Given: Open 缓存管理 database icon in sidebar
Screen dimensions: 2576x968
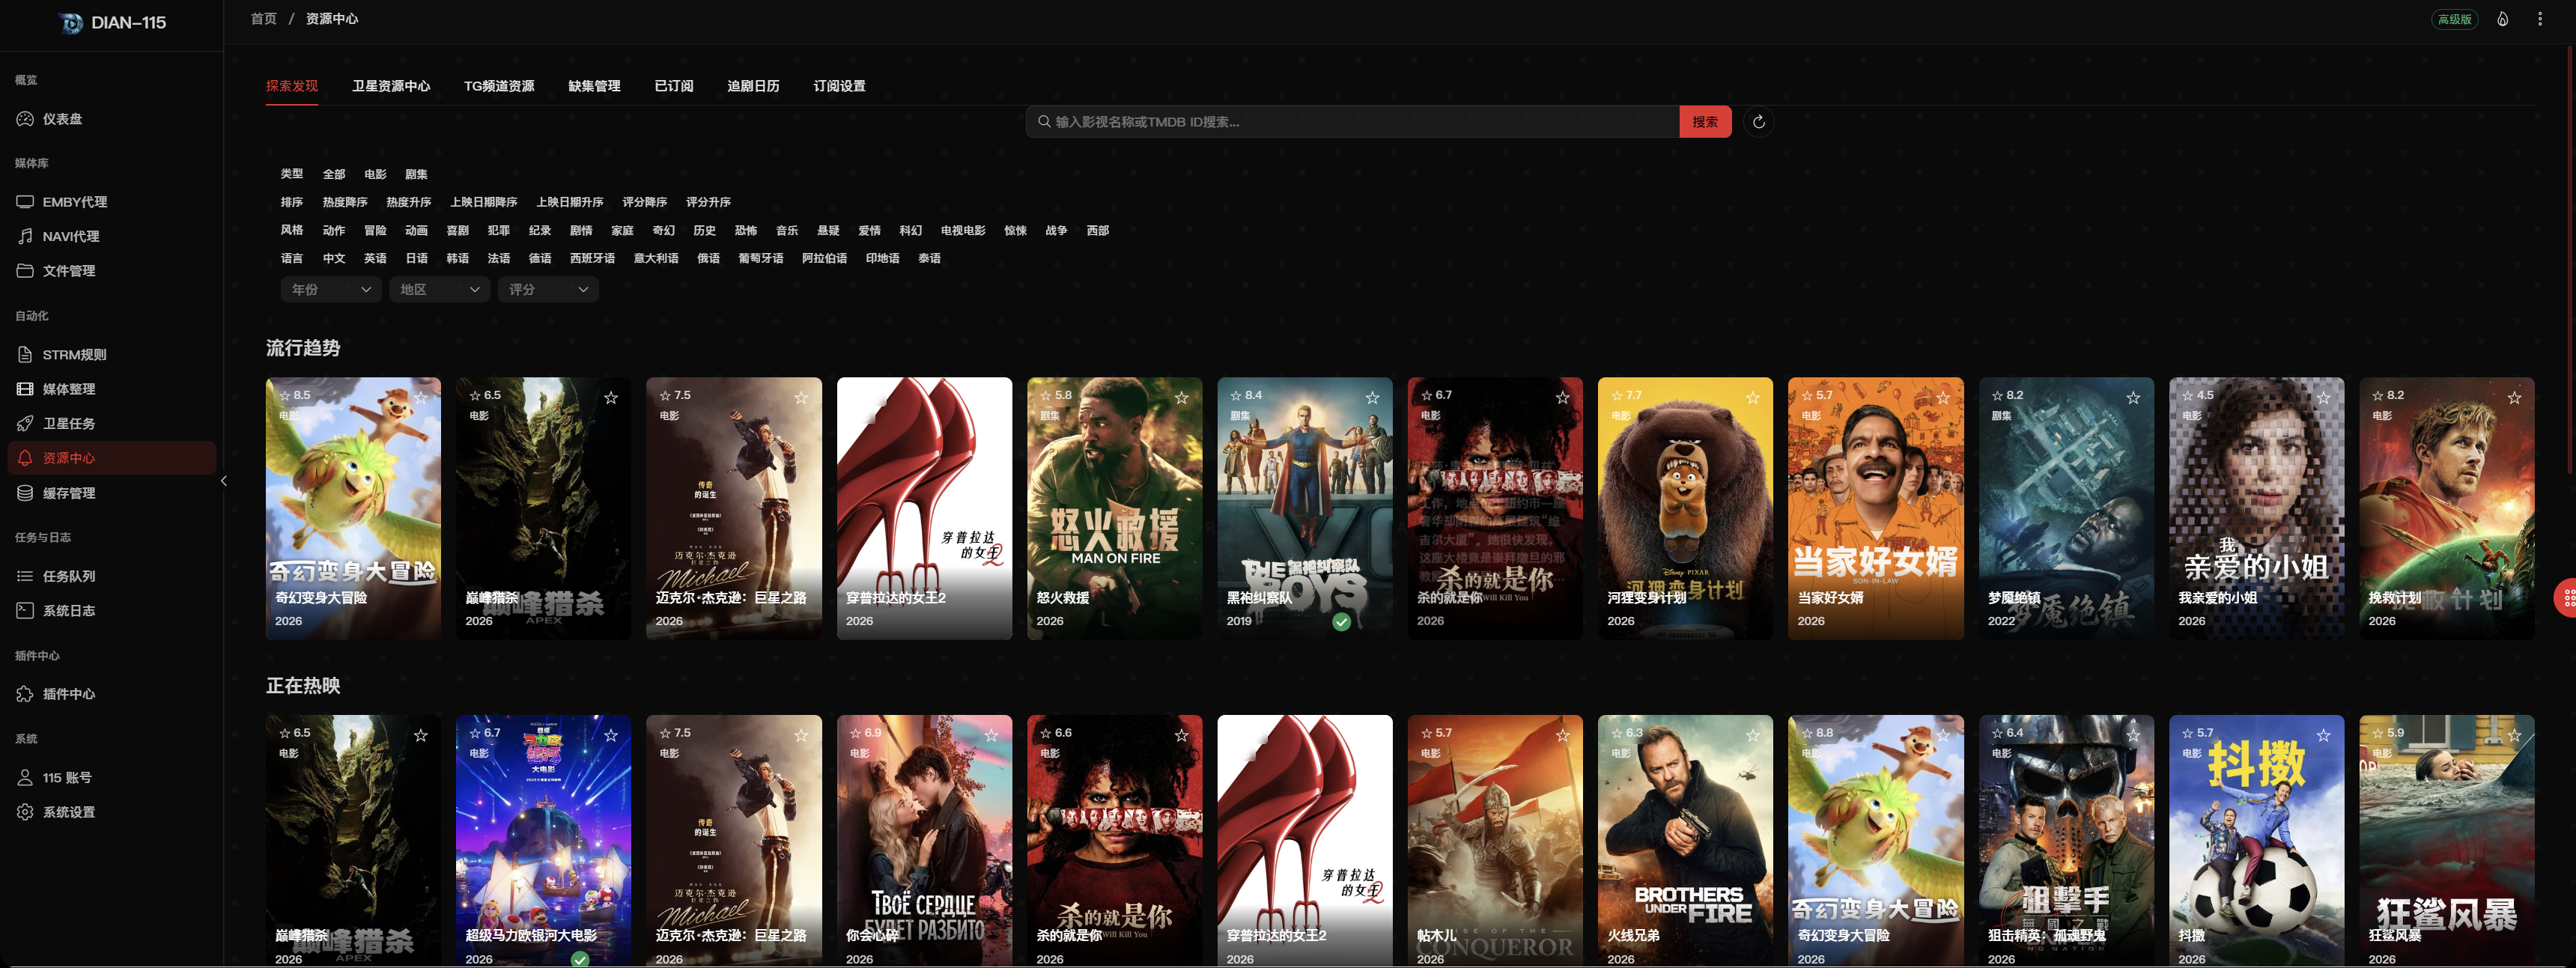Looking at the screenshot, I should [25, 493].
